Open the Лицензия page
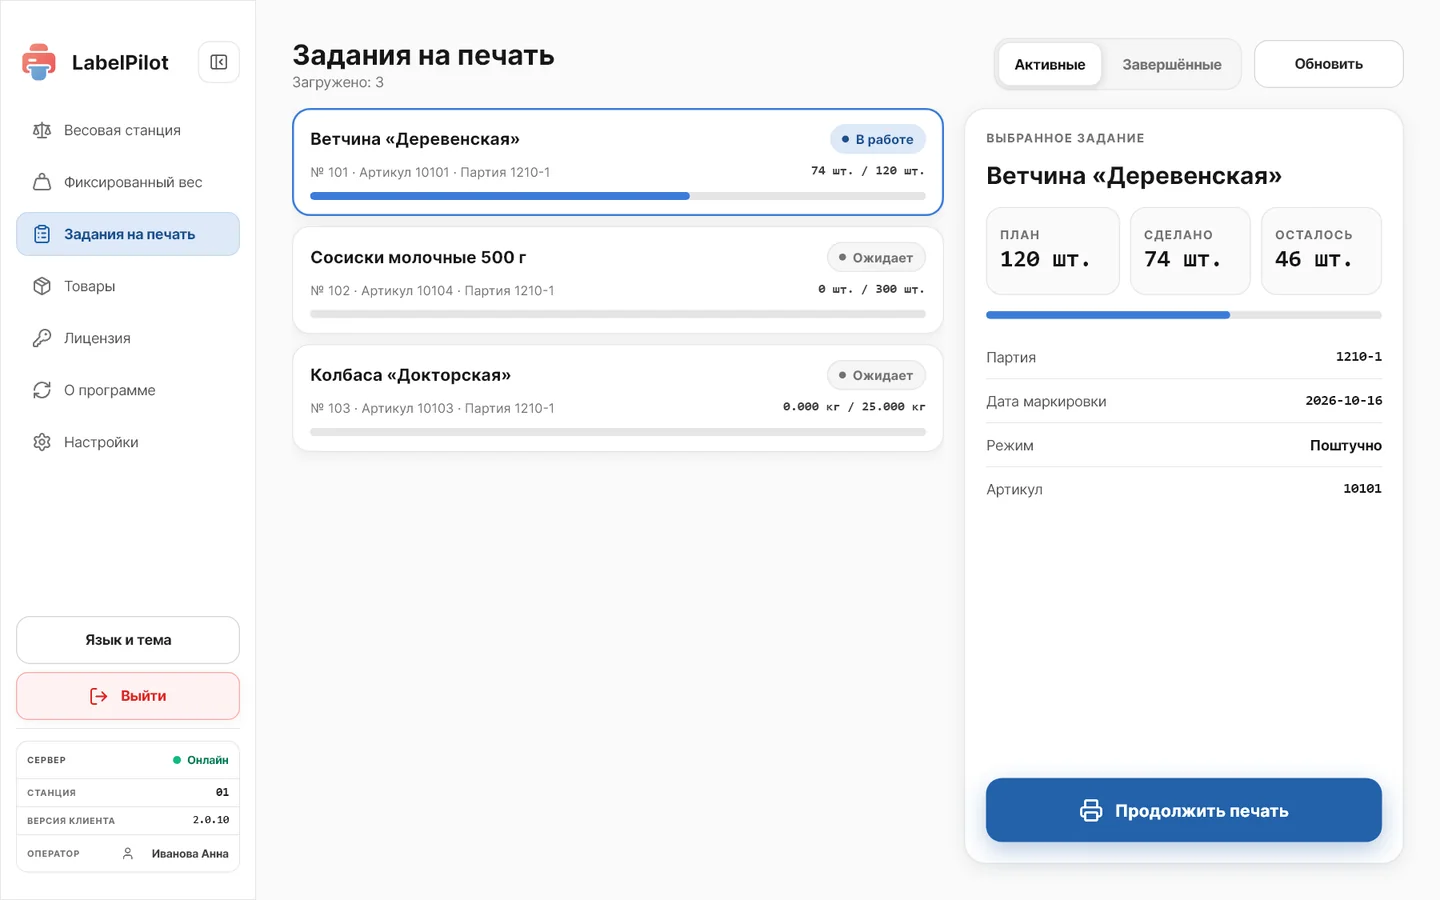This screenshot has width=1440, height=900. 128,338
